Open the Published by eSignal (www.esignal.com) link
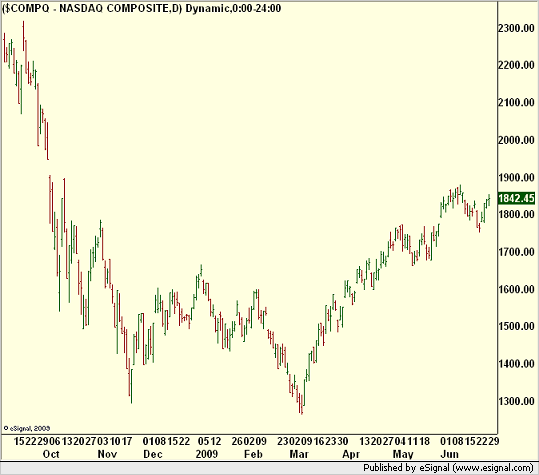The width and height of the screenshot is (539, 475). (x=448, y=468)
